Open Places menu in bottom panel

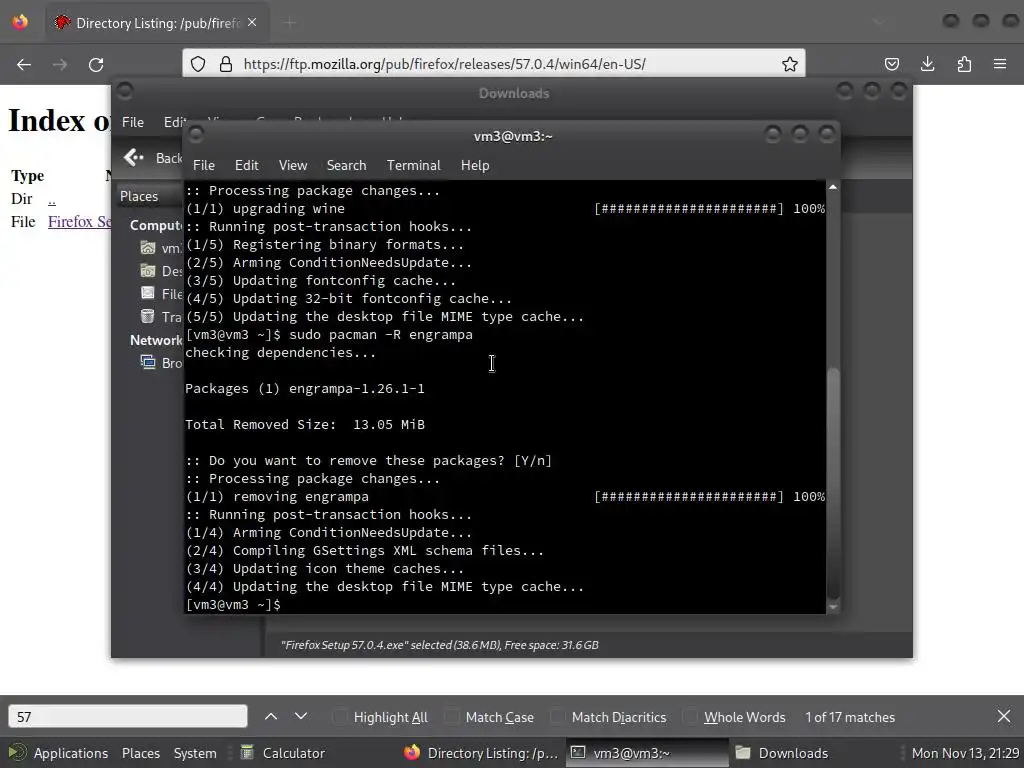pos(140,753)
